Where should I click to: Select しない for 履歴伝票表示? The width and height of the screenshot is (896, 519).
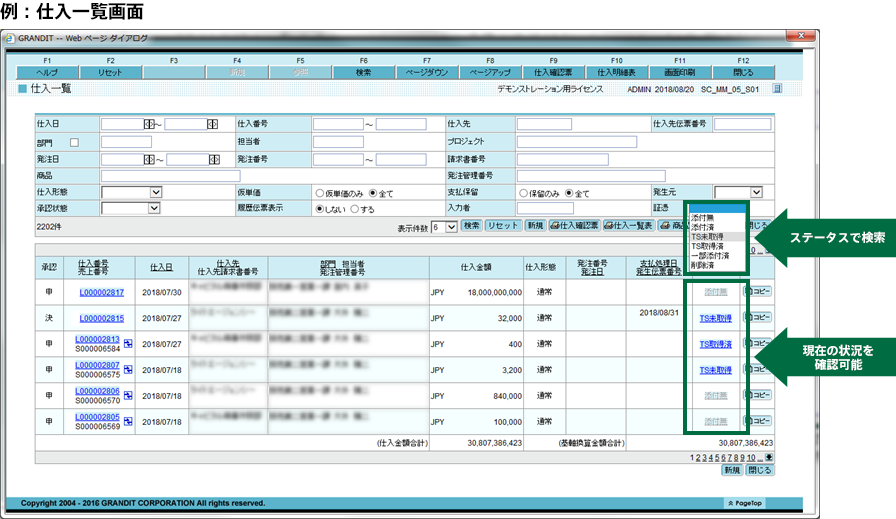(x=319, y=209)
